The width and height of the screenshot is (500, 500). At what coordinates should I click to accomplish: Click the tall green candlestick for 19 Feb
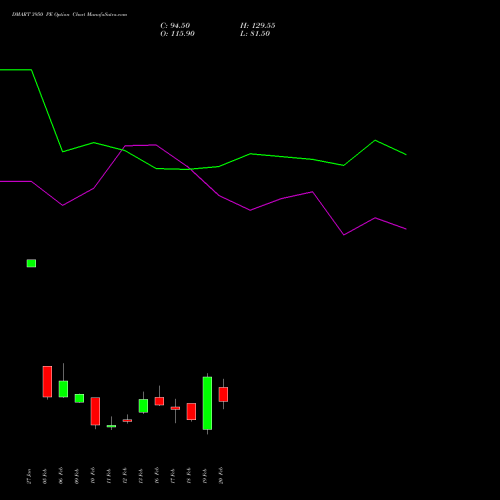coord(207,403)
